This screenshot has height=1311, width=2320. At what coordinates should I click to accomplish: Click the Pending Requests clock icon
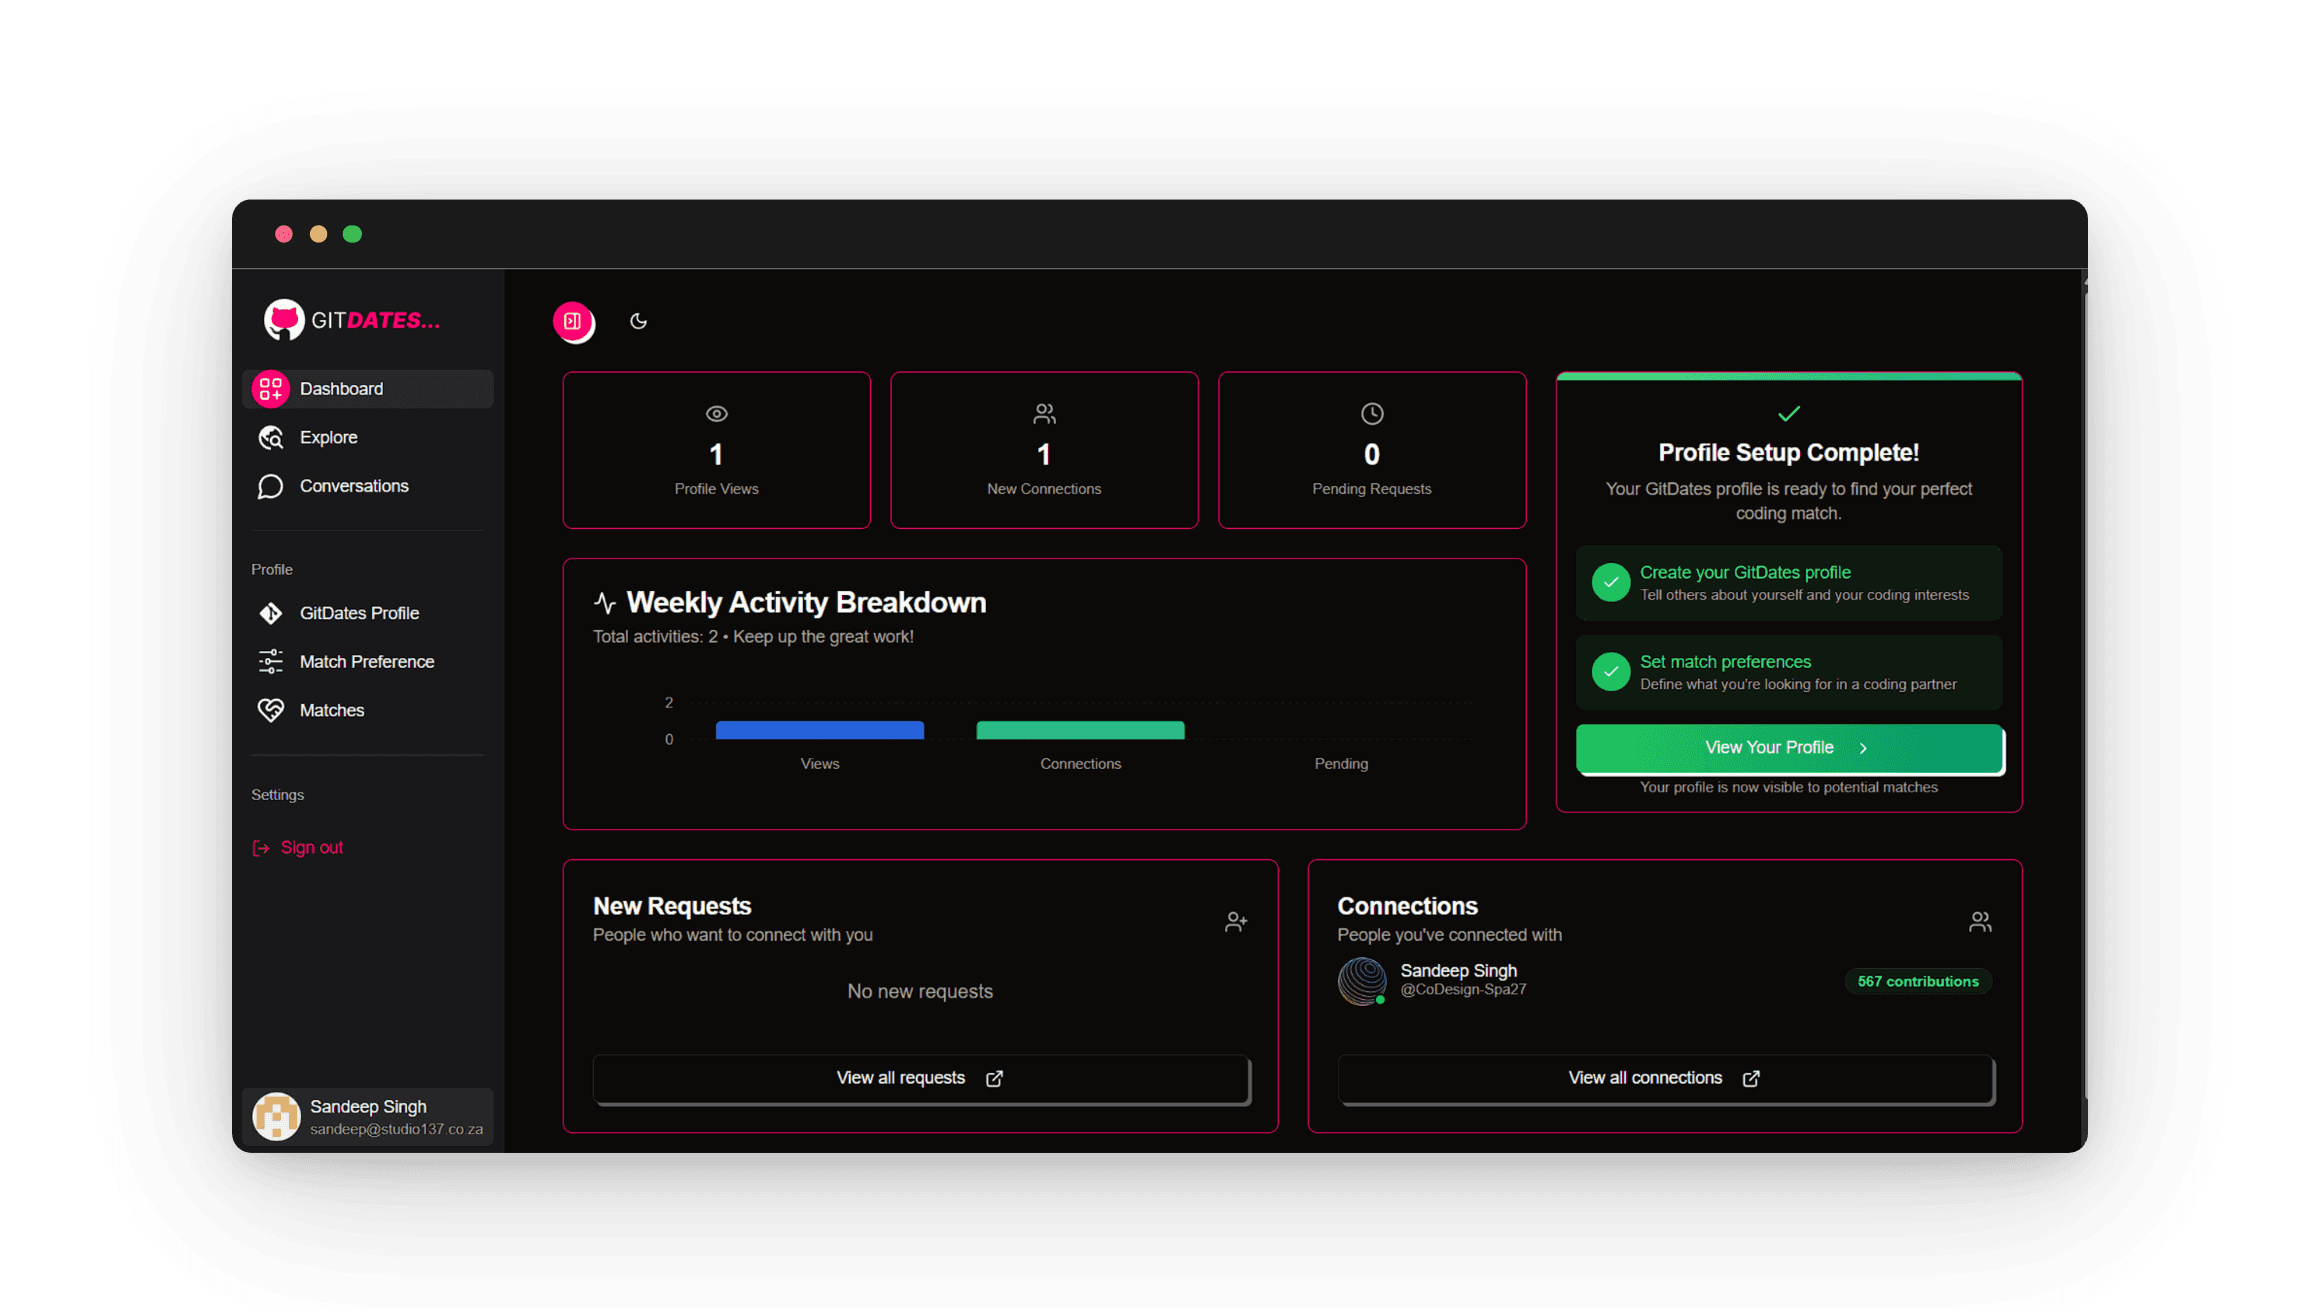[1371, 413]
